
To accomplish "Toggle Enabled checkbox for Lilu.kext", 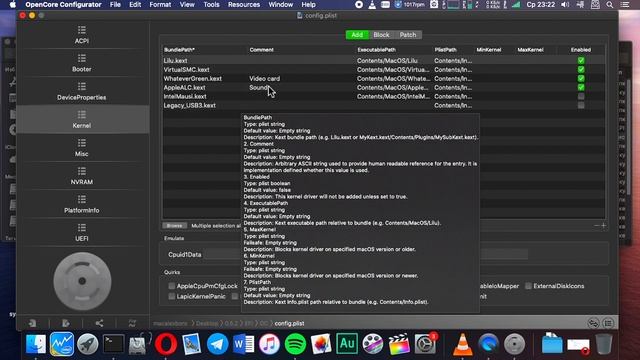I will pyautogui.click(x=581, y=60).
